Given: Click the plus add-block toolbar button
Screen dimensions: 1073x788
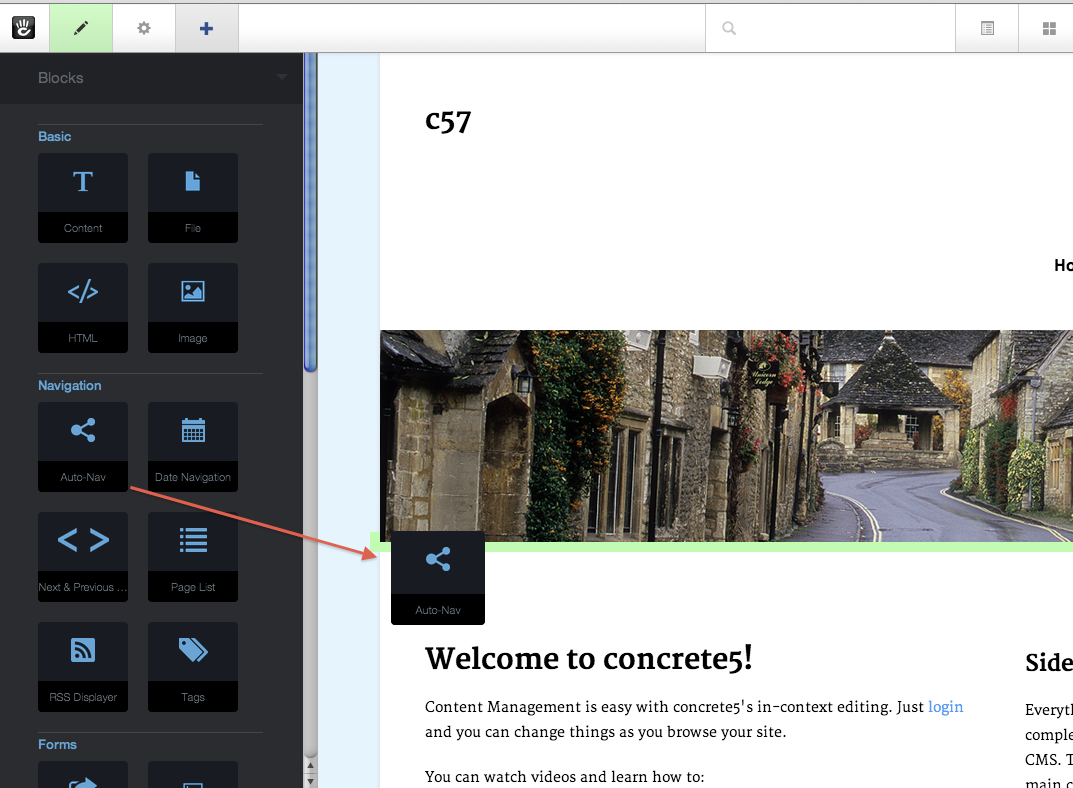Looking at the screenshot, I should pyautogui.click(x=207, y=28).
